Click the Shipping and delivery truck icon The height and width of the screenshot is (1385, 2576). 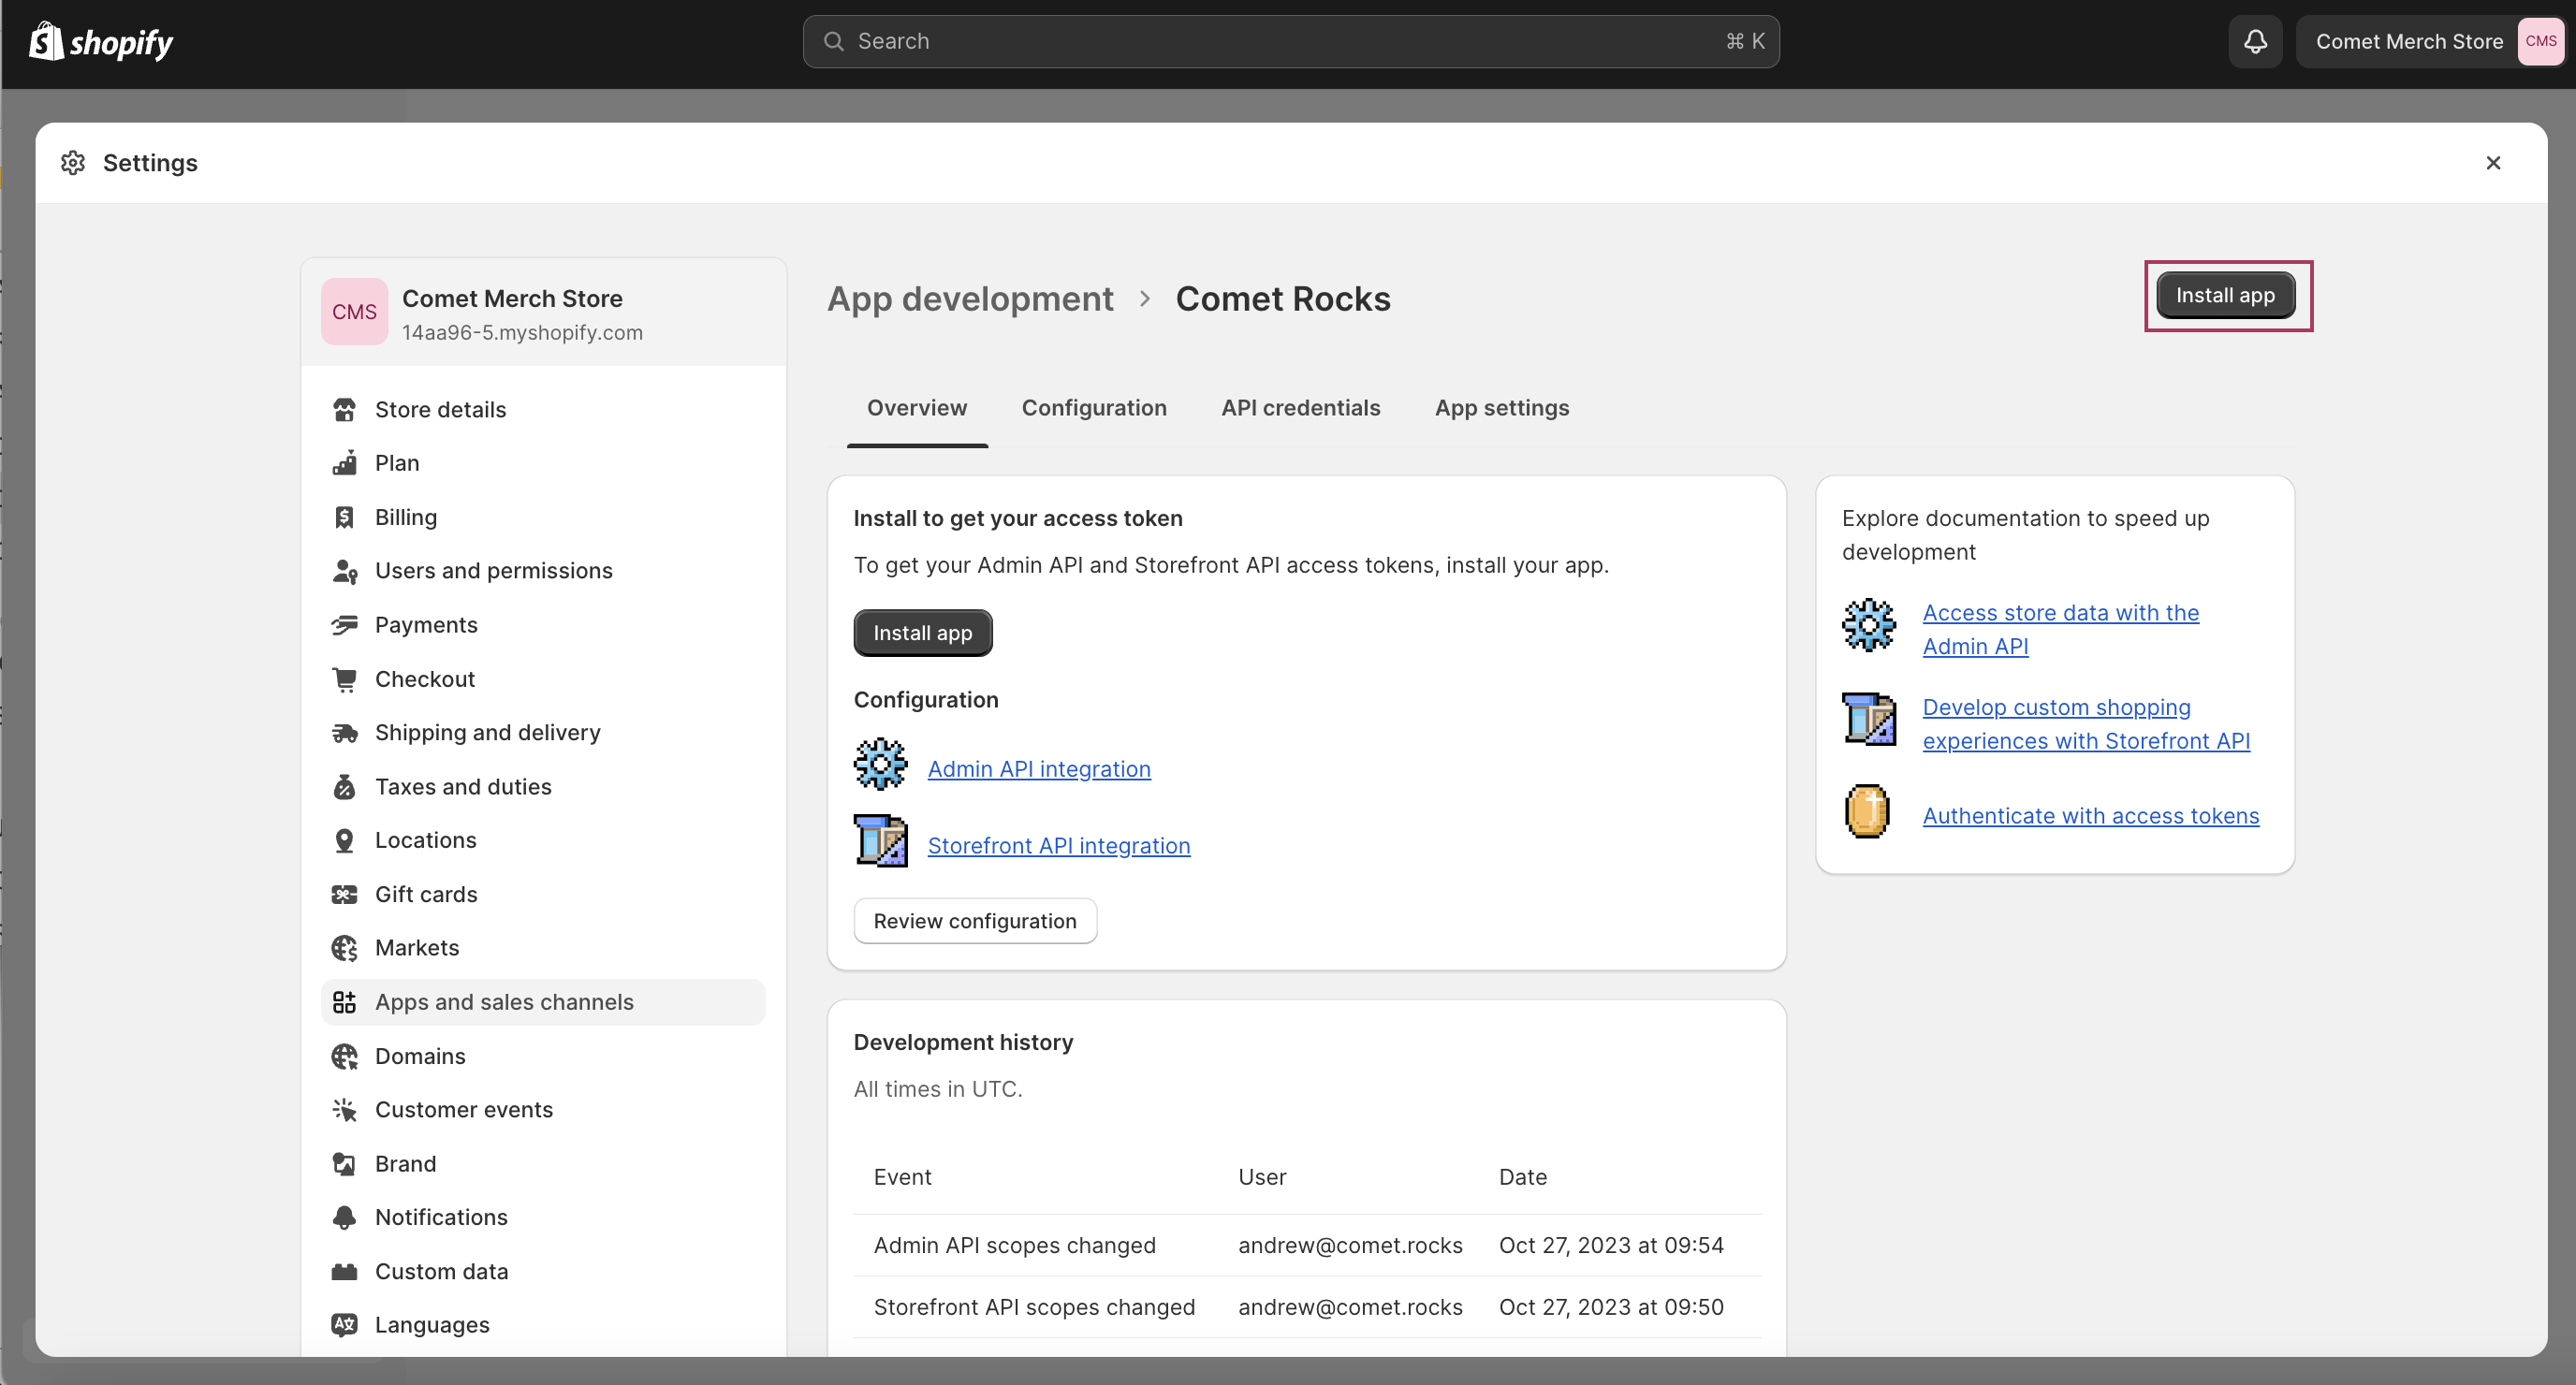click(344, 733)
